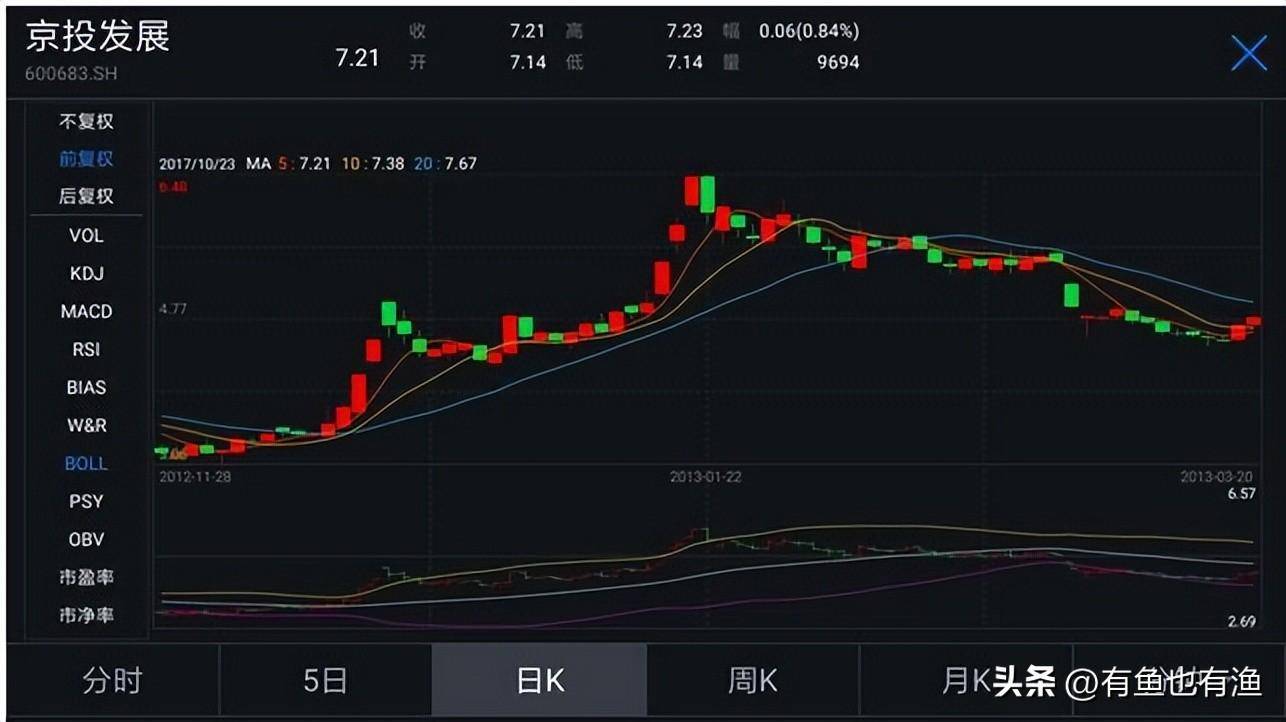This screenshot has height=722, width=1286.
Task: Show the W&R indicator
Action: (86, 426)
